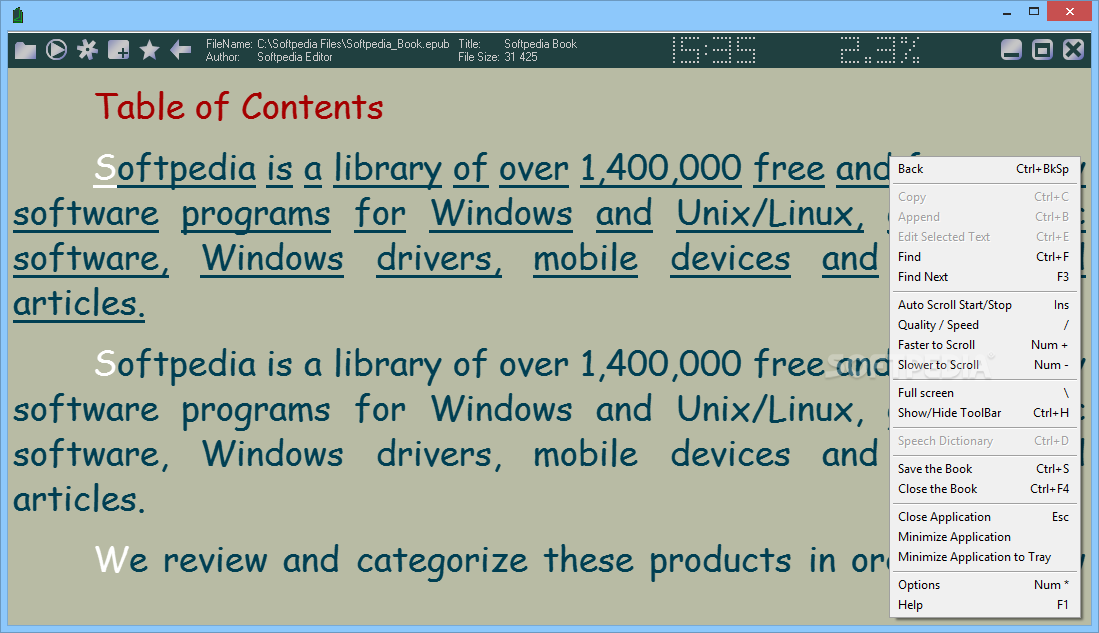
Task: Click the star favorites icon
Action: (149, 50)
